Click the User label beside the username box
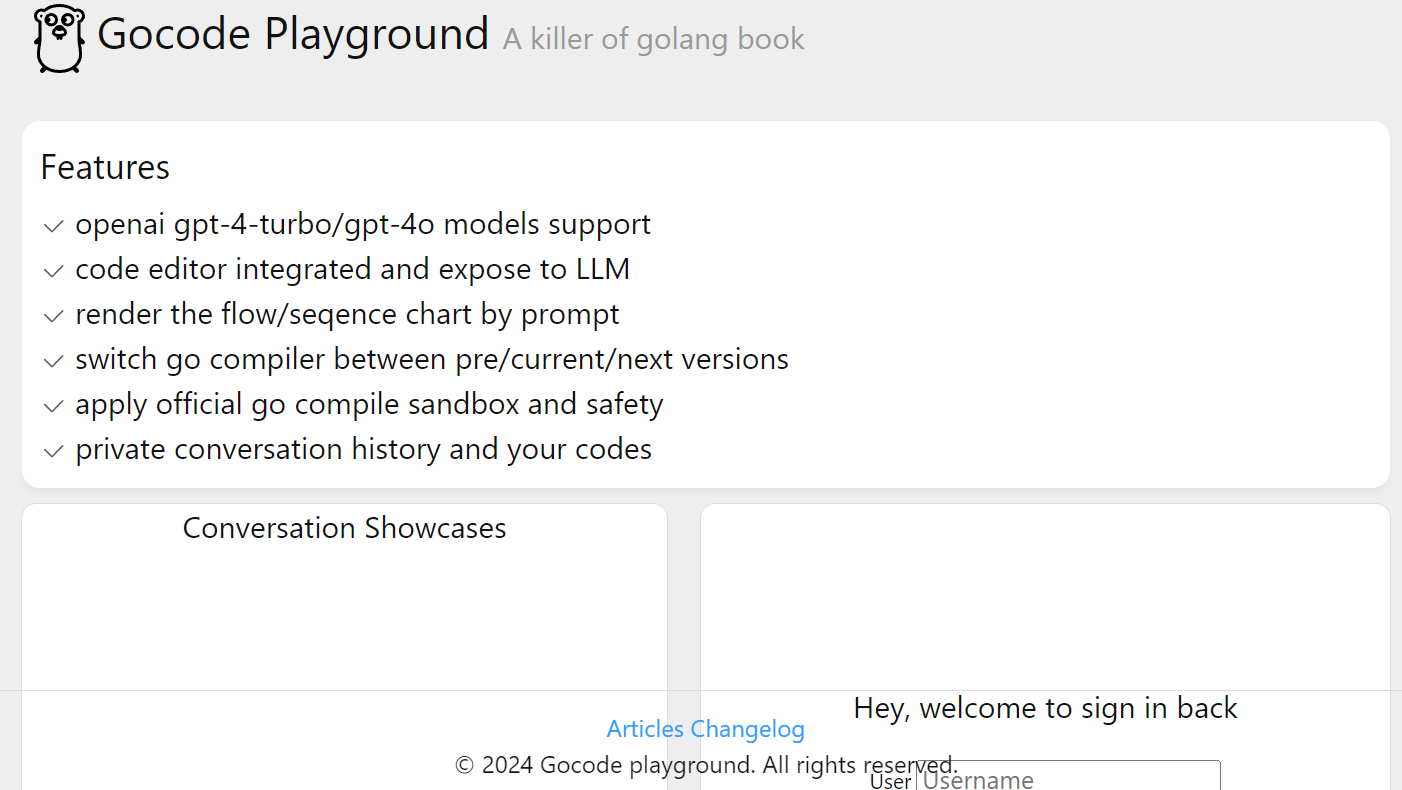The image size is (1402, 790). click(x=890, y=781)
